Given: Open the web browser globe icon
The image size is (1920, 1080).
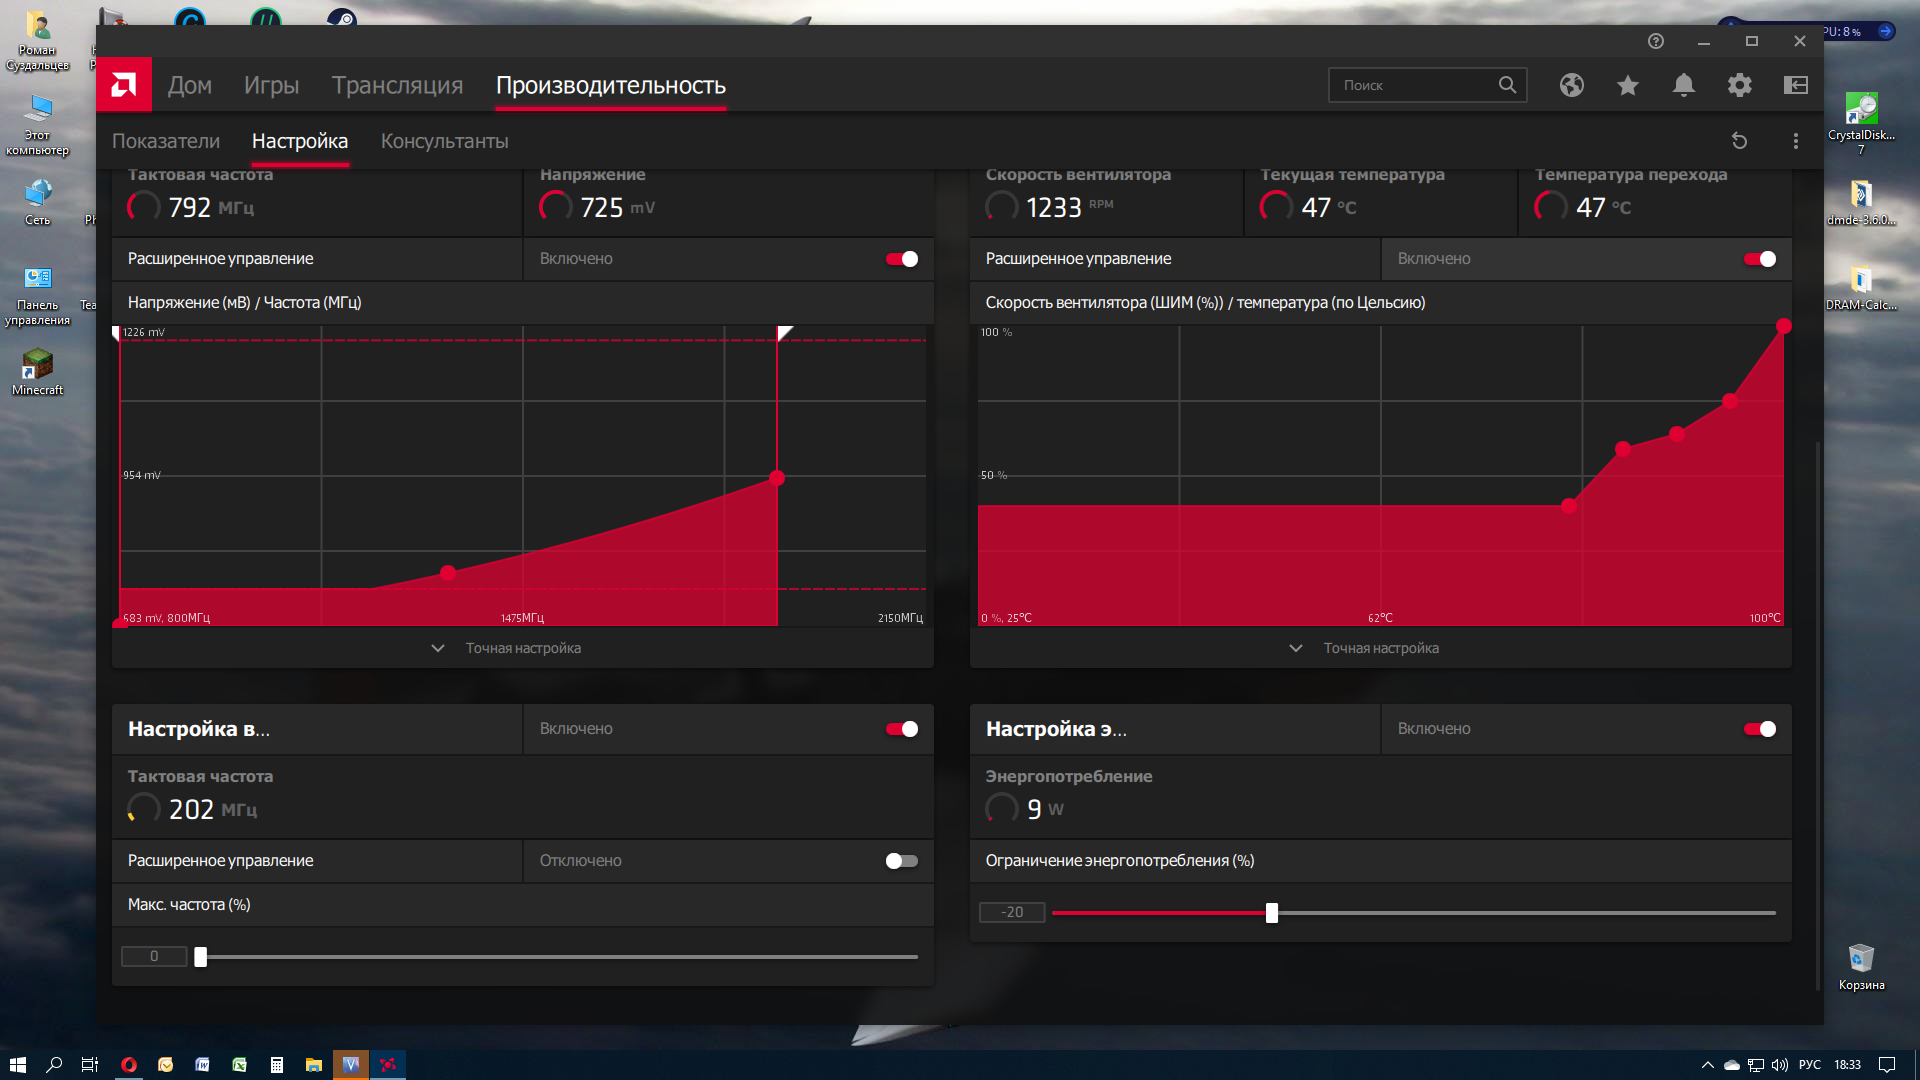Looking at the screenshot, I should pos(1571,85).
